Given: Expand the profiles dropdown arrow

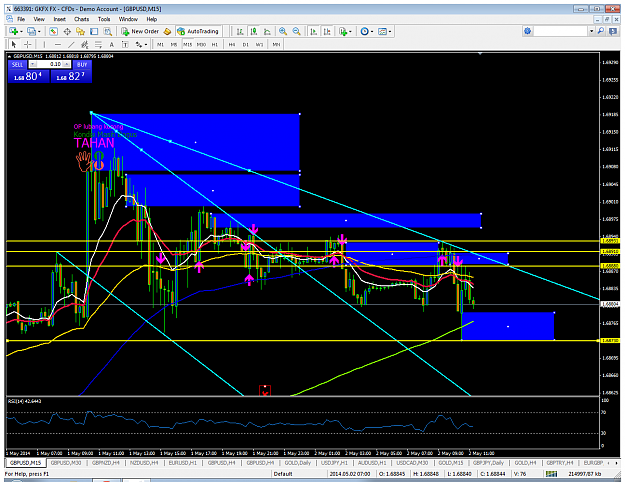Looking at the screenshot, I should point(39,31).
